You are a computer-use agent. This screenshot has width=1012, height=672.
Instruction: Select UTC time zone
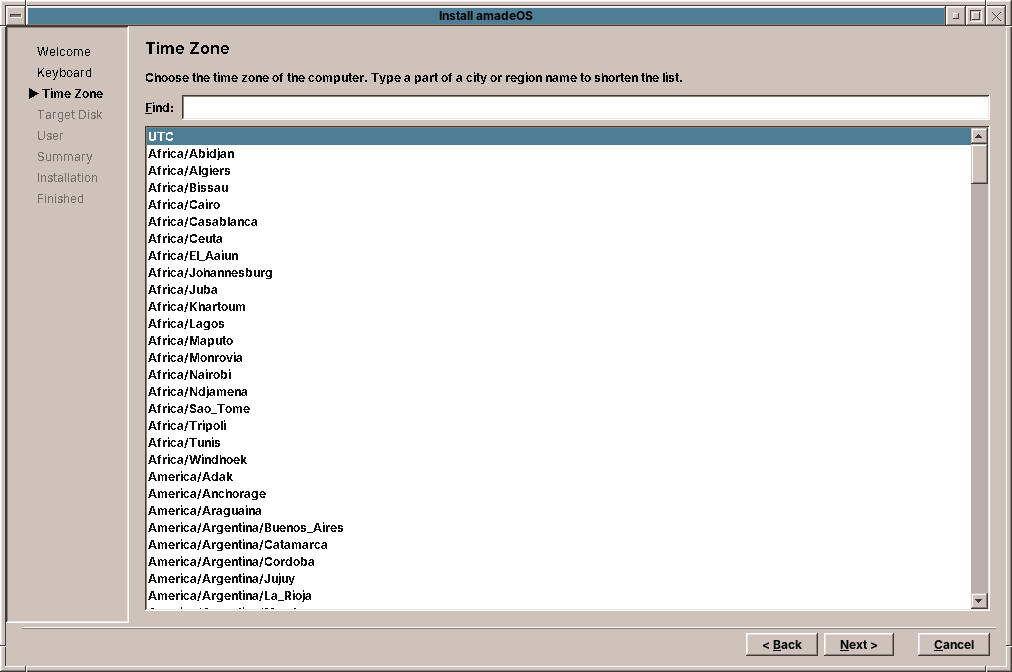click(x=558, y=136)
